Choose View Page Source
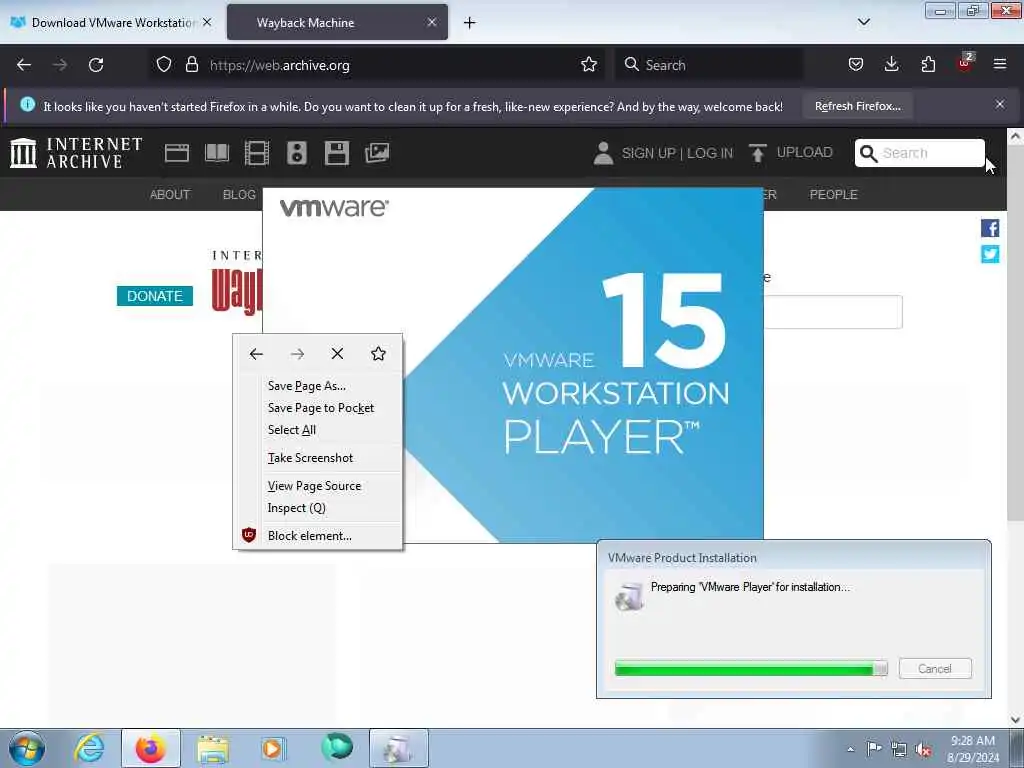Screen dimensions: 1024x768 (320, 486)
